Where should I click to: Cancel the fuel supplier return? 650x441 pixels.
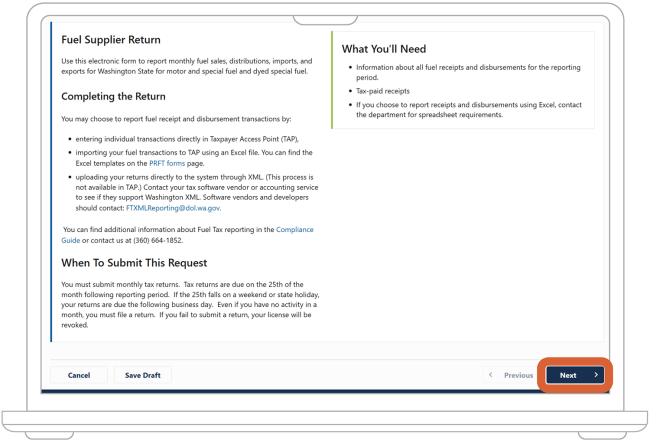(79, 375)
